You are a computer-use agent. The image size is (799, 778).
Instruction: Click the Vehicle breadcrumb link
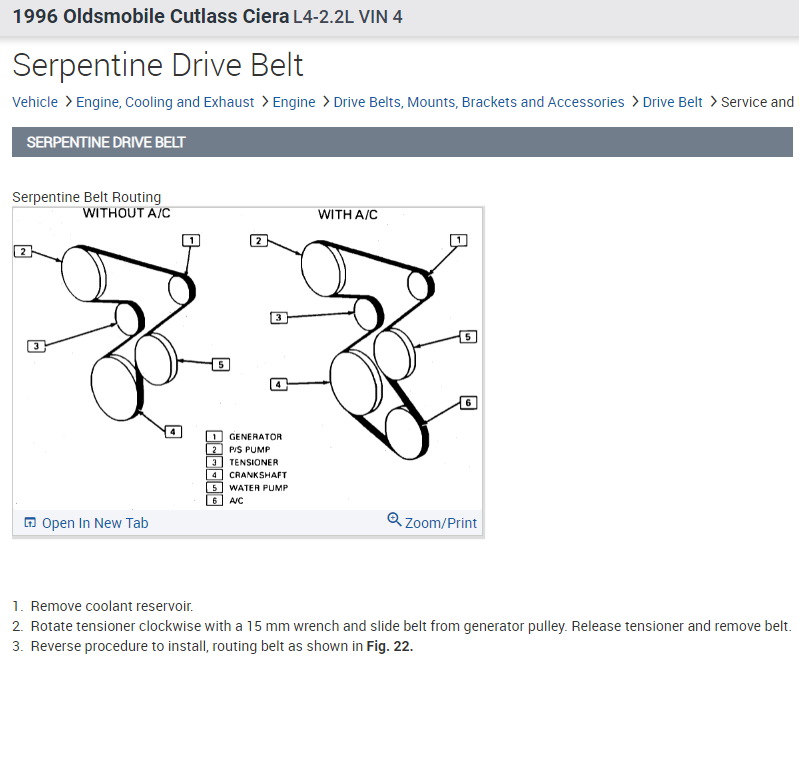coord(35,102)
